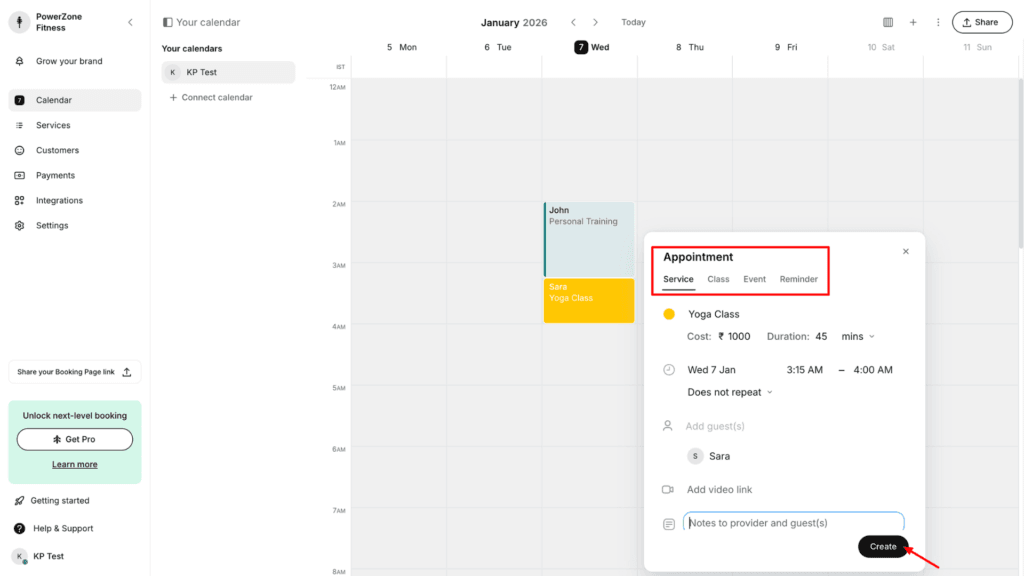This screenshot has height=576, width=1024.
Task: Expand the Does not repeat dropdown
Action: (728, 391)
